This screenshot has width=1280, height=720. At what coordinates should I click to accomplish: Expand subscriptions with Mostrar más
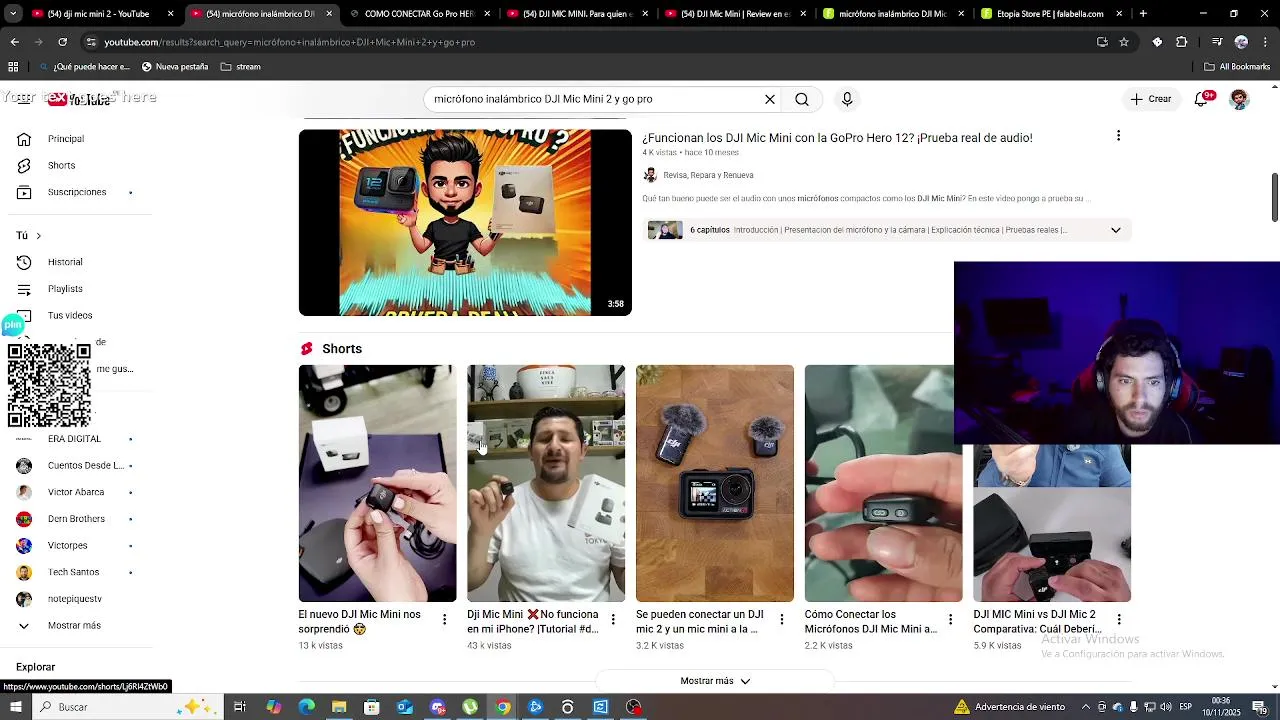coord(74,625)
